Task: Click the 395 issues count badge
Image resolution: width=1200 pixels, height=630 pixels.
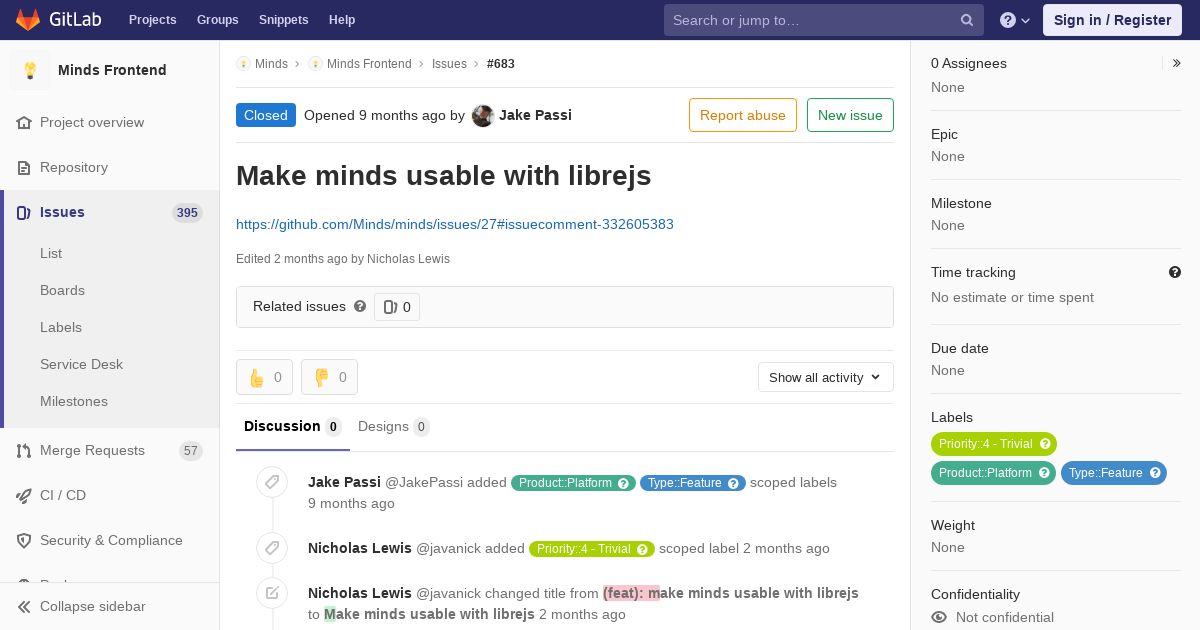Action: click(x=187, y=212)
